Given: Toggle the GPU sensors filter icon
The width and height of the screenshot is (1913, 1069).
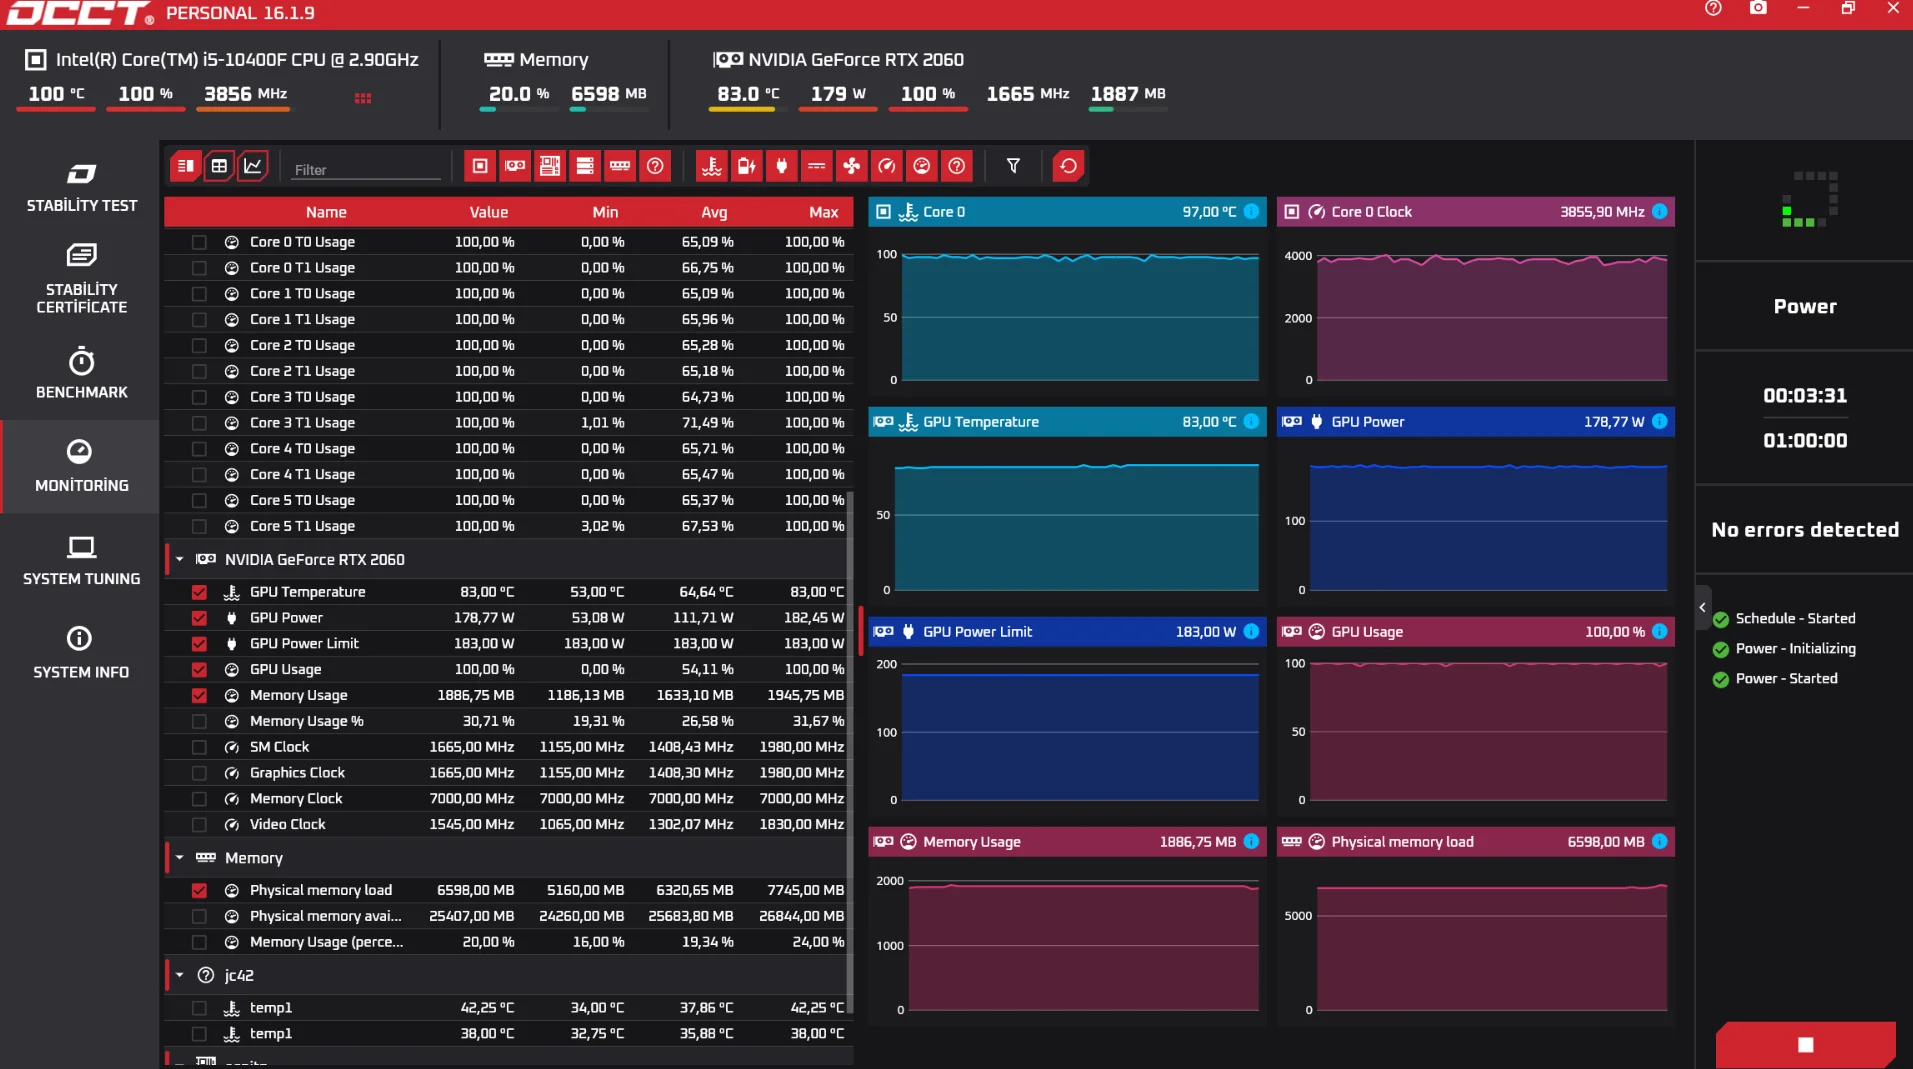Looking at the screenshot, I should point(515,166).
